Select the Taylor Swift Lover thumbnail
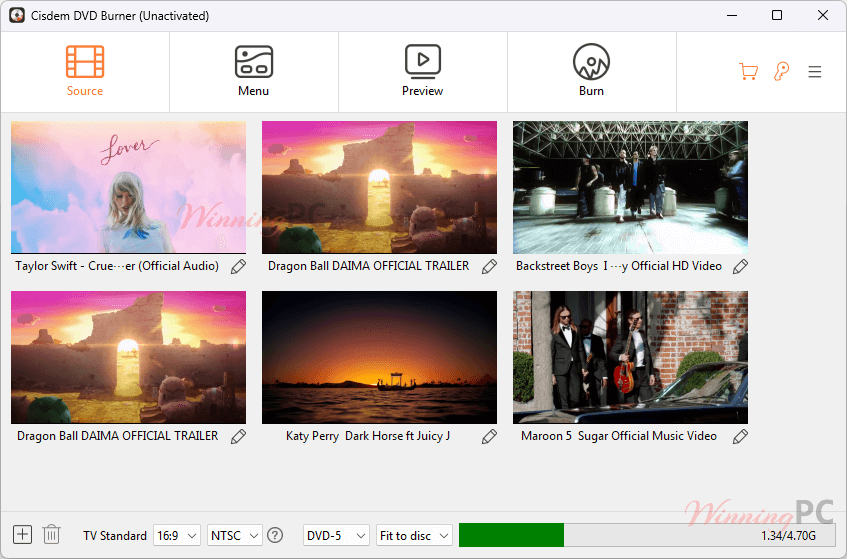The height and width of the screenshot is (559, 847). [x=129, y=187]
